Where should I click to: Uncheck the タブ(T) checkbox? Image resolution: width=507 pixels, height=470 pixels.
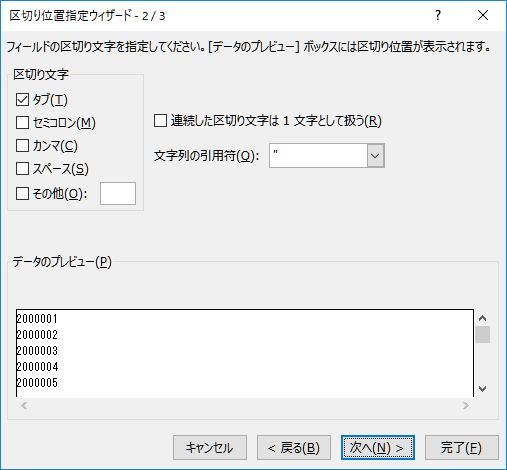point(22,99)
